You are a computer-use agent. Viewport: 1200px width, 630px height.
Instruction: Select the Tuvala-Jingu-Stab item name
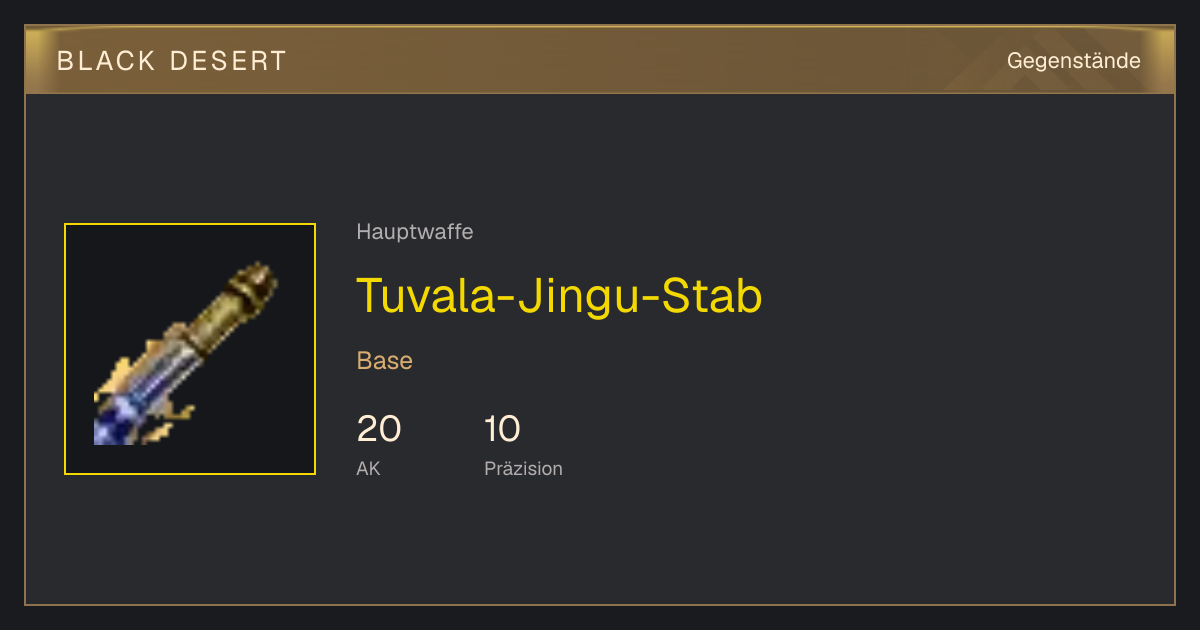tap(559, 296)
